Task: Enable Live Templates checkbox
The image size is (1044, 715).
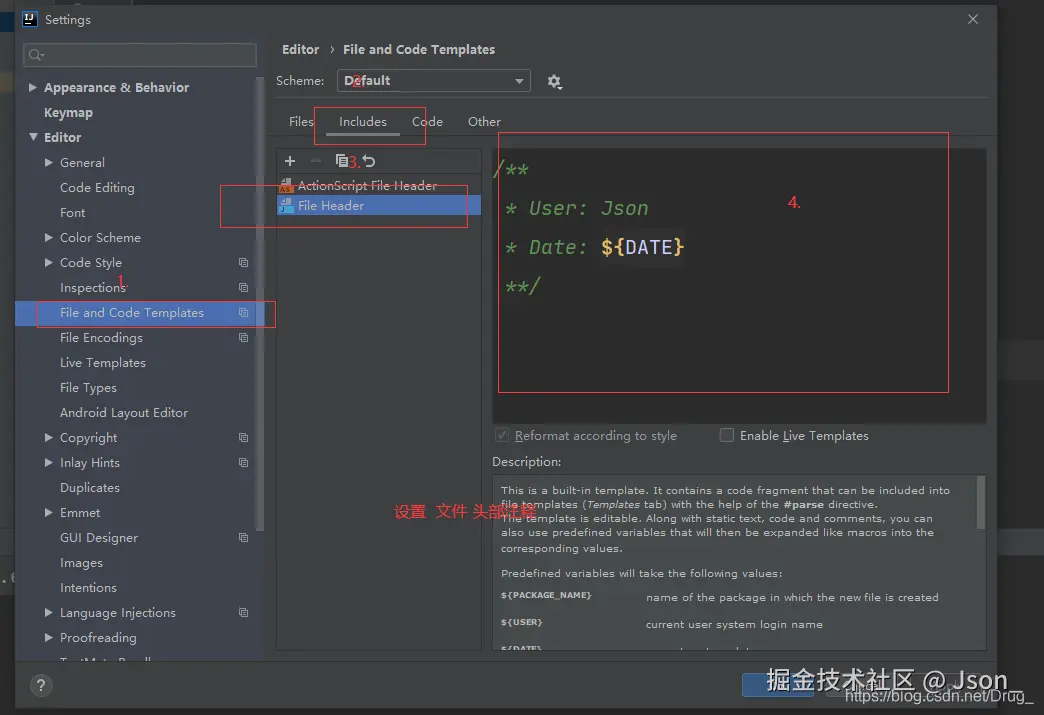Action: point(727,435)
